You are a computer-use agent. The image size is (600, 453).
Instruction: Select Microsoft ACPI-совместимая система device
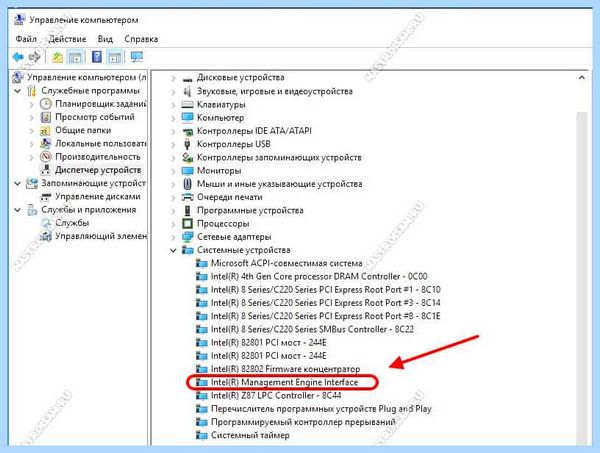pos(287,263)
